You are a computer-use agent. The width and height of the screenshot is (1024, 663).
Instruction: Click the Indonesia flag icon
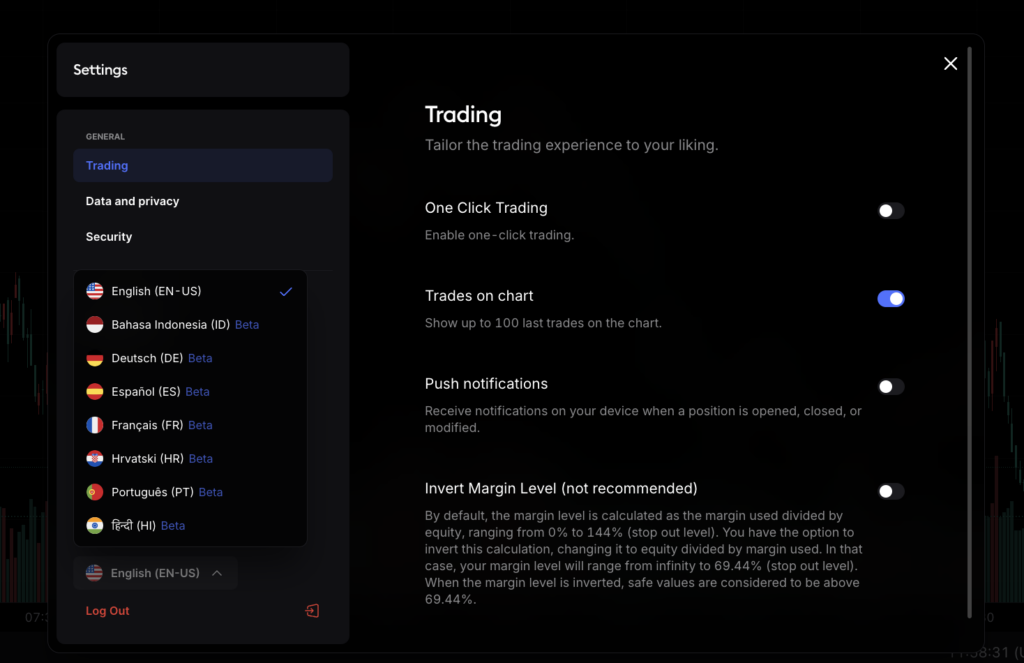(94, 324)
